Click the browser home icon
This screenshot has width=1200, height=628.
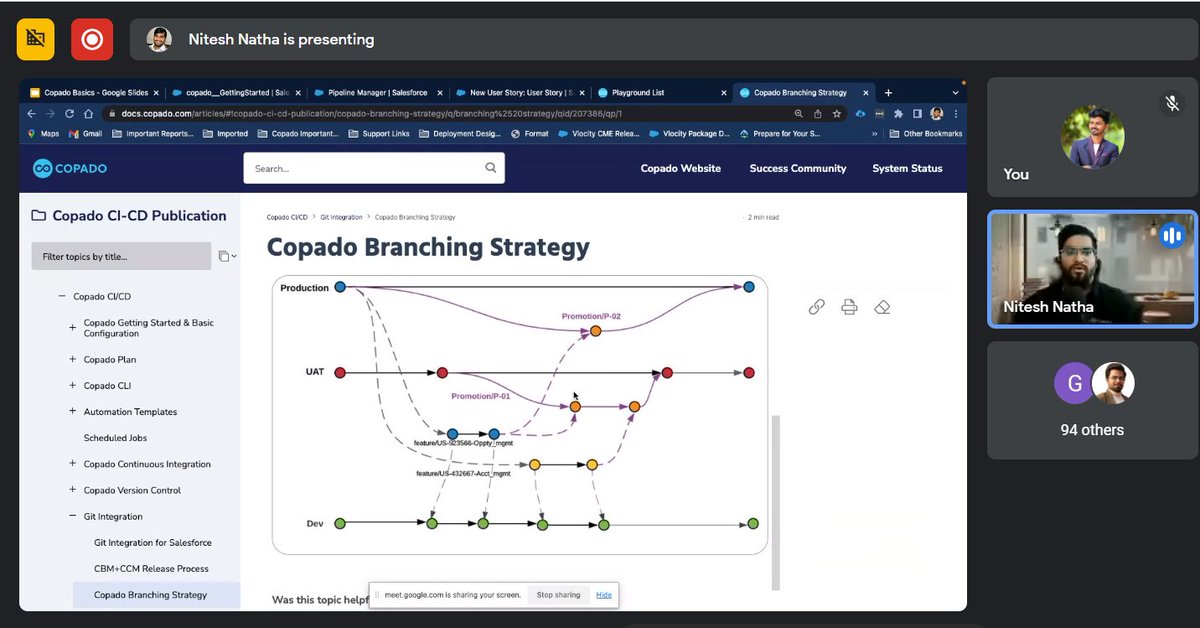point(88,114)
